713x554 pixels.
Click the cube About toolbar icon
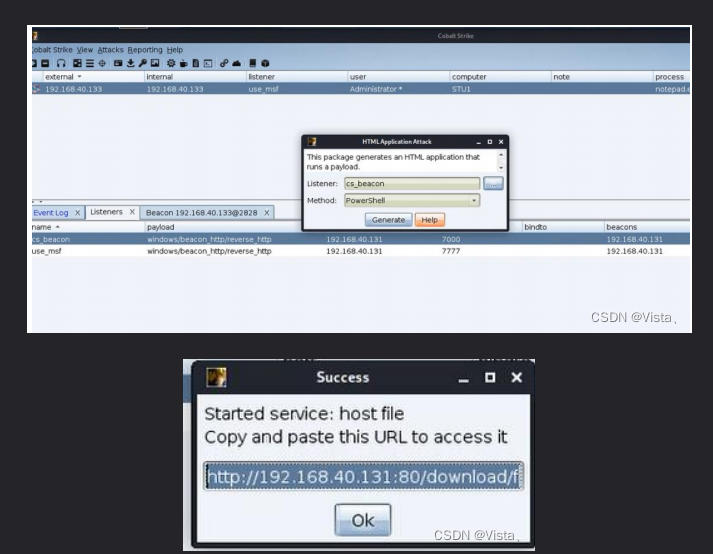pyautogui.click(x=266, y=63)
